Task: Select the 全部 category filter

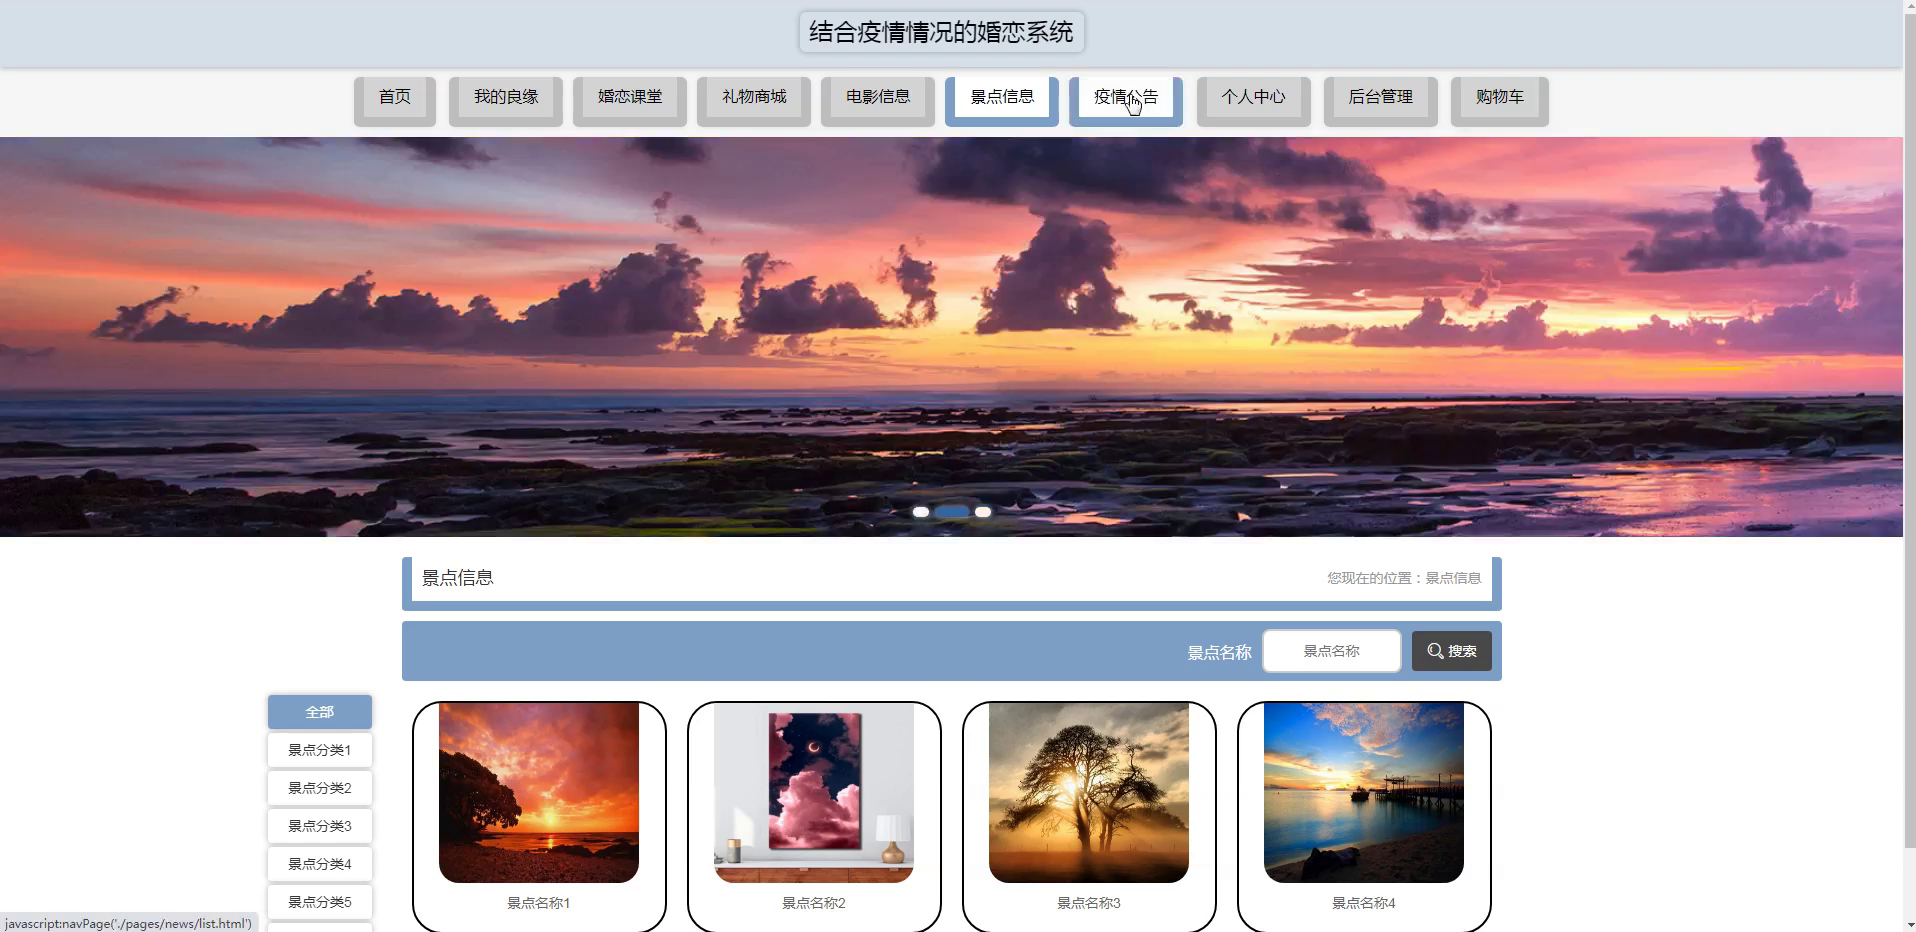Action: point(320,712)
